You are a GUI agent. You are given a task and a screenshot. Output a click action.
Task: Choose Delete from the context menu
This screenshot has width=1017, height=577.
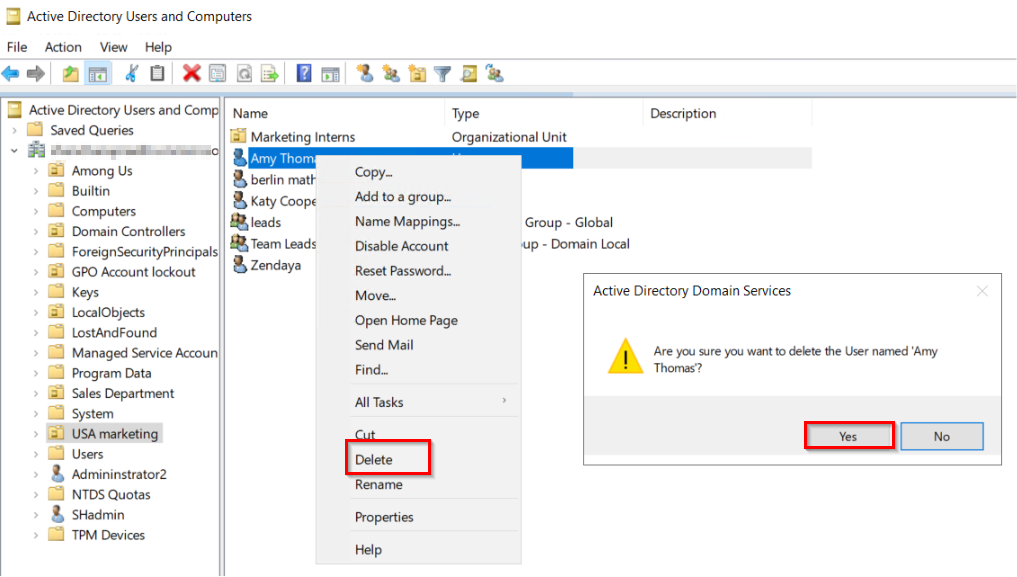click(374, 460)
